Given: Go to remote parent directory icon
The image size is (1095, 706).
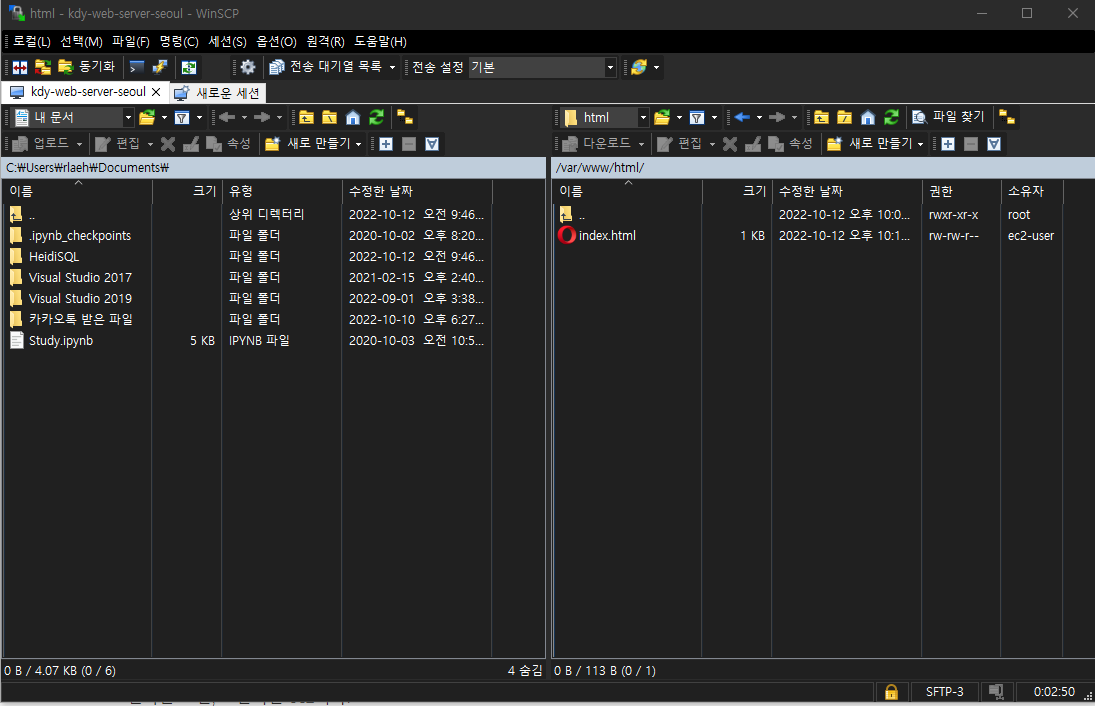Looking at the screenshot, I should (x=821, y=117).
